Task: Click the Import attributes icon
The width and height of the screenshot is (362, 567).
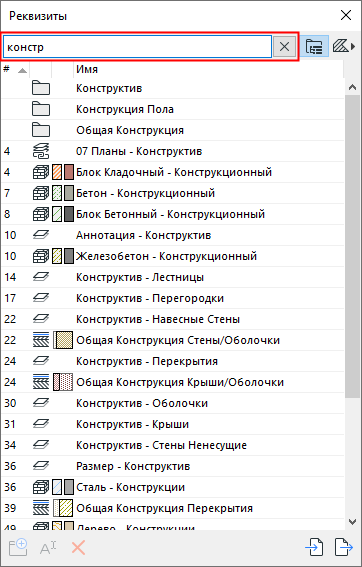Action: (x=314, y=547)
